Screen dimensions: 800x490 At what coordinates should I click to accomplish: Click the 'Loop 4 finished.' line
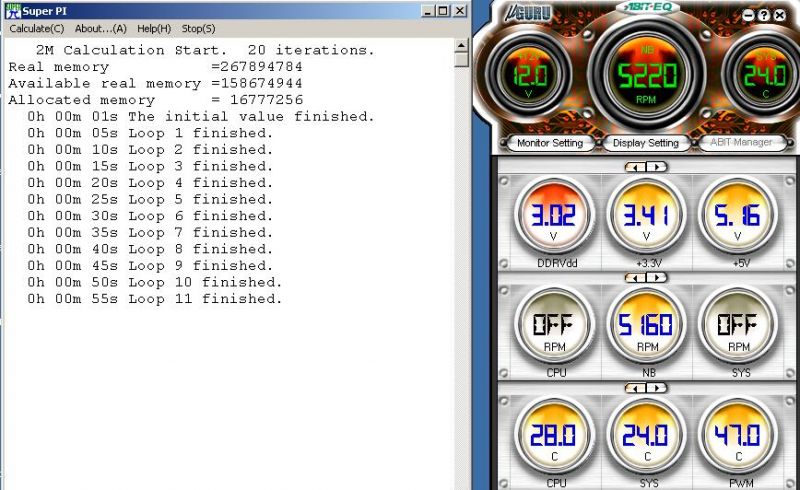point(150,183)
